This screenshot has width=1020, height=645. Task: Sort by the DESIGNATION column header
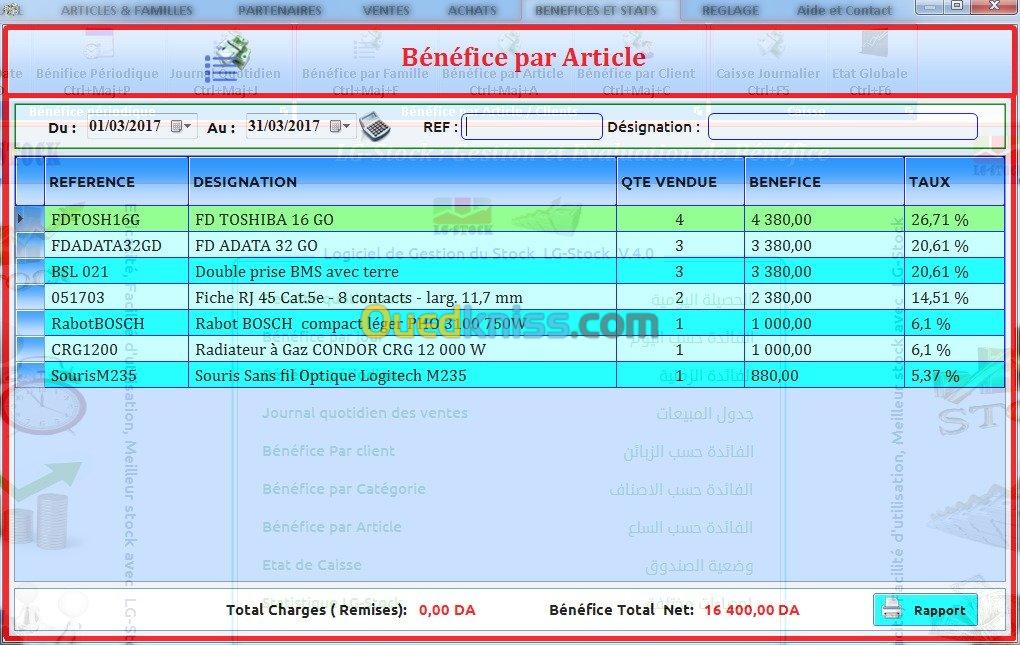(403, 181)
